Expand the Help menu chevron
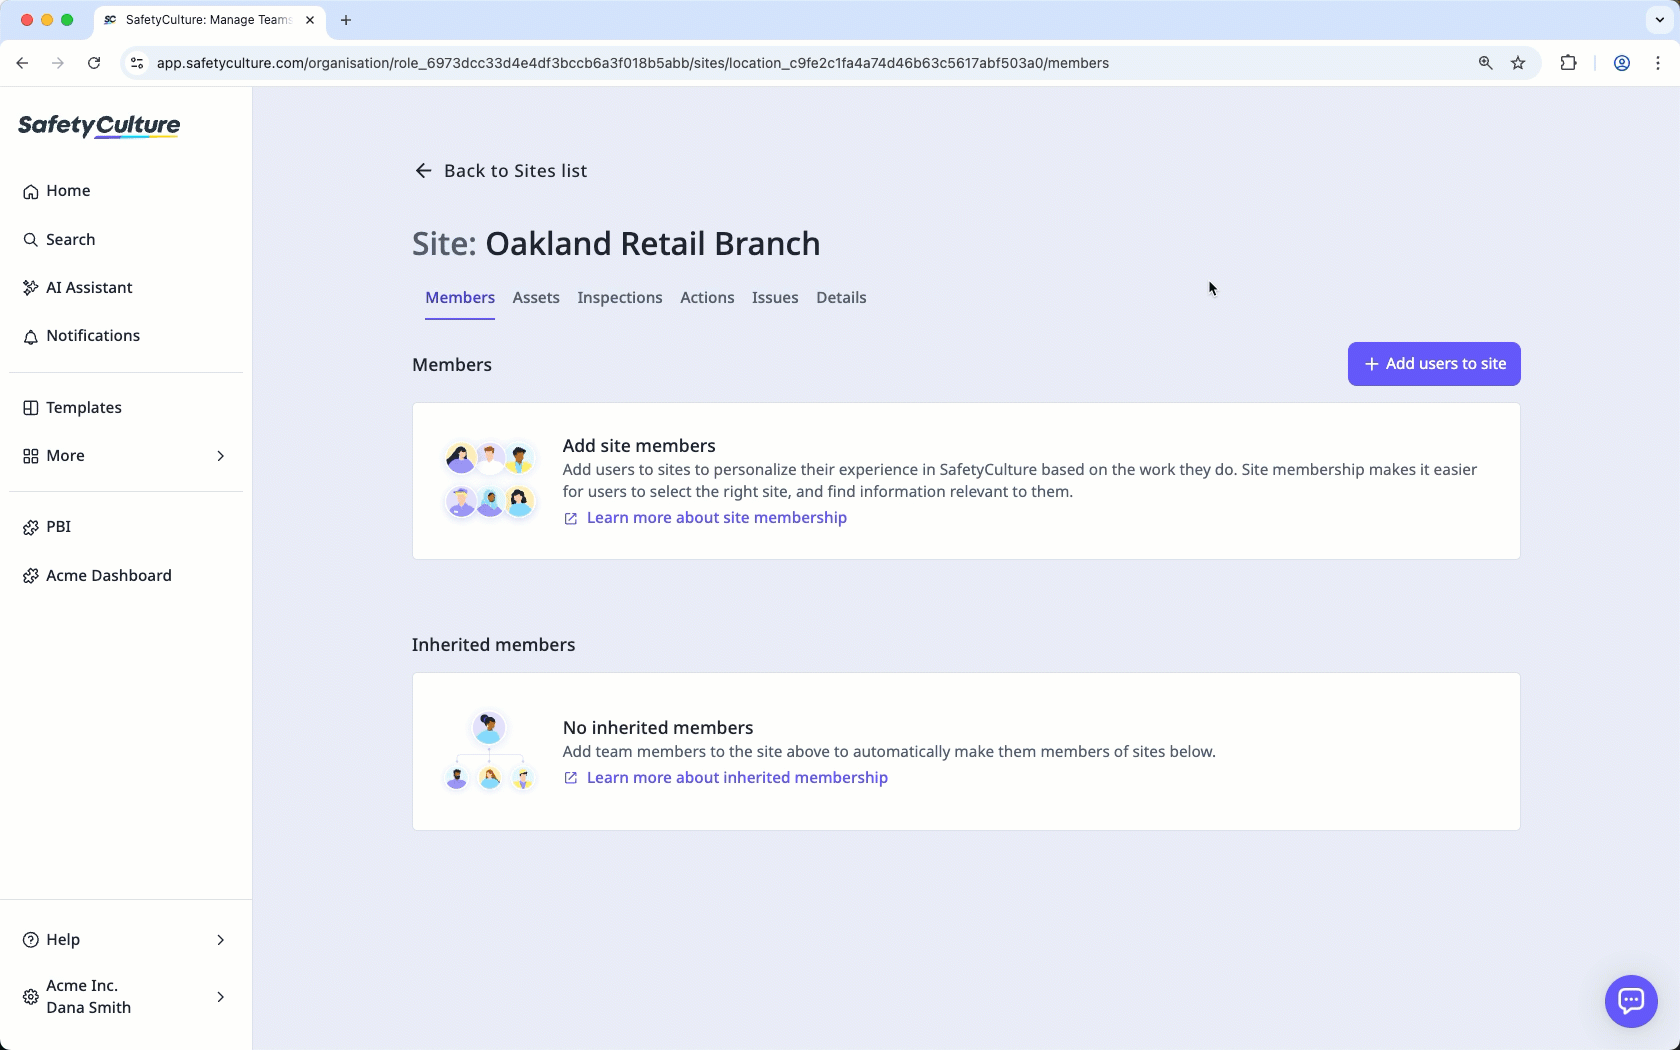 point(221,940)
